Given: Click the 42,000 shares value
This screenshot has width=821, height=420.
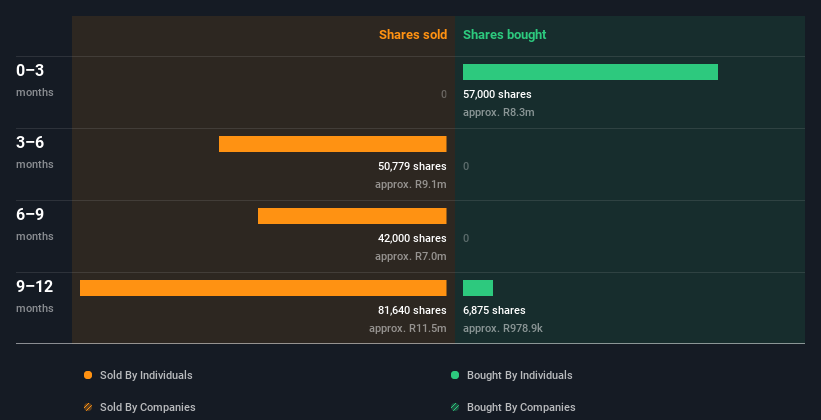Looking at the screenshot, I should tap(412, 238).
